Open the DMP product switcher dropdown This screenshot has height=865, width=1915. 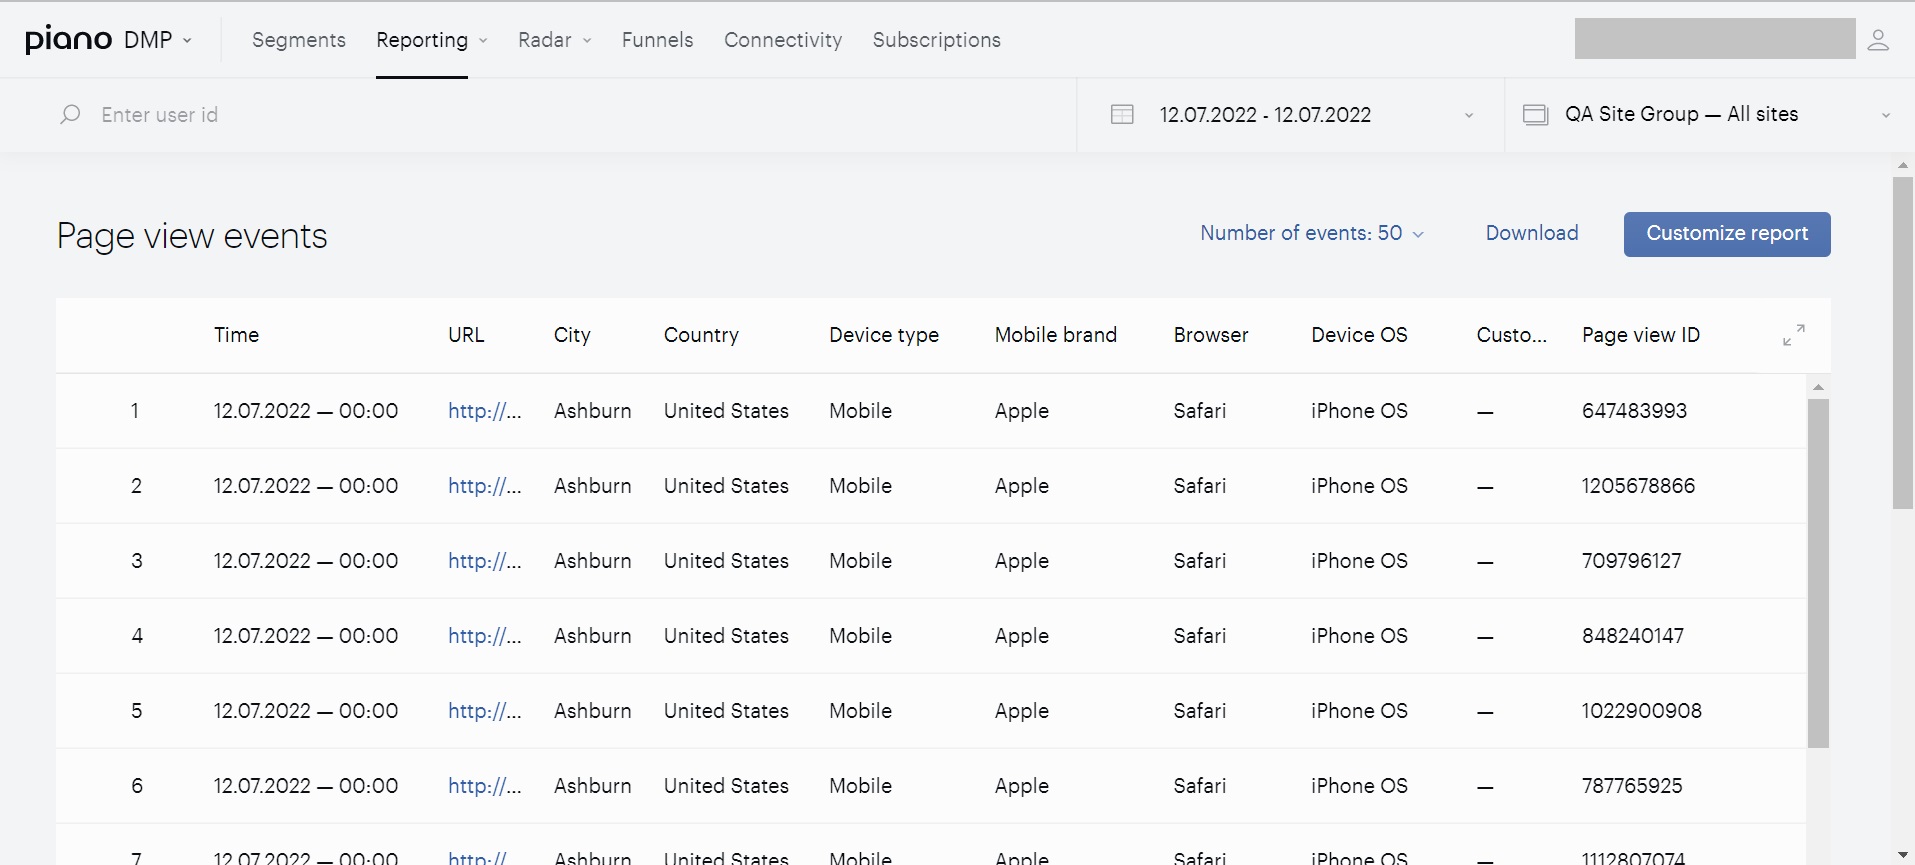(158, 40)
